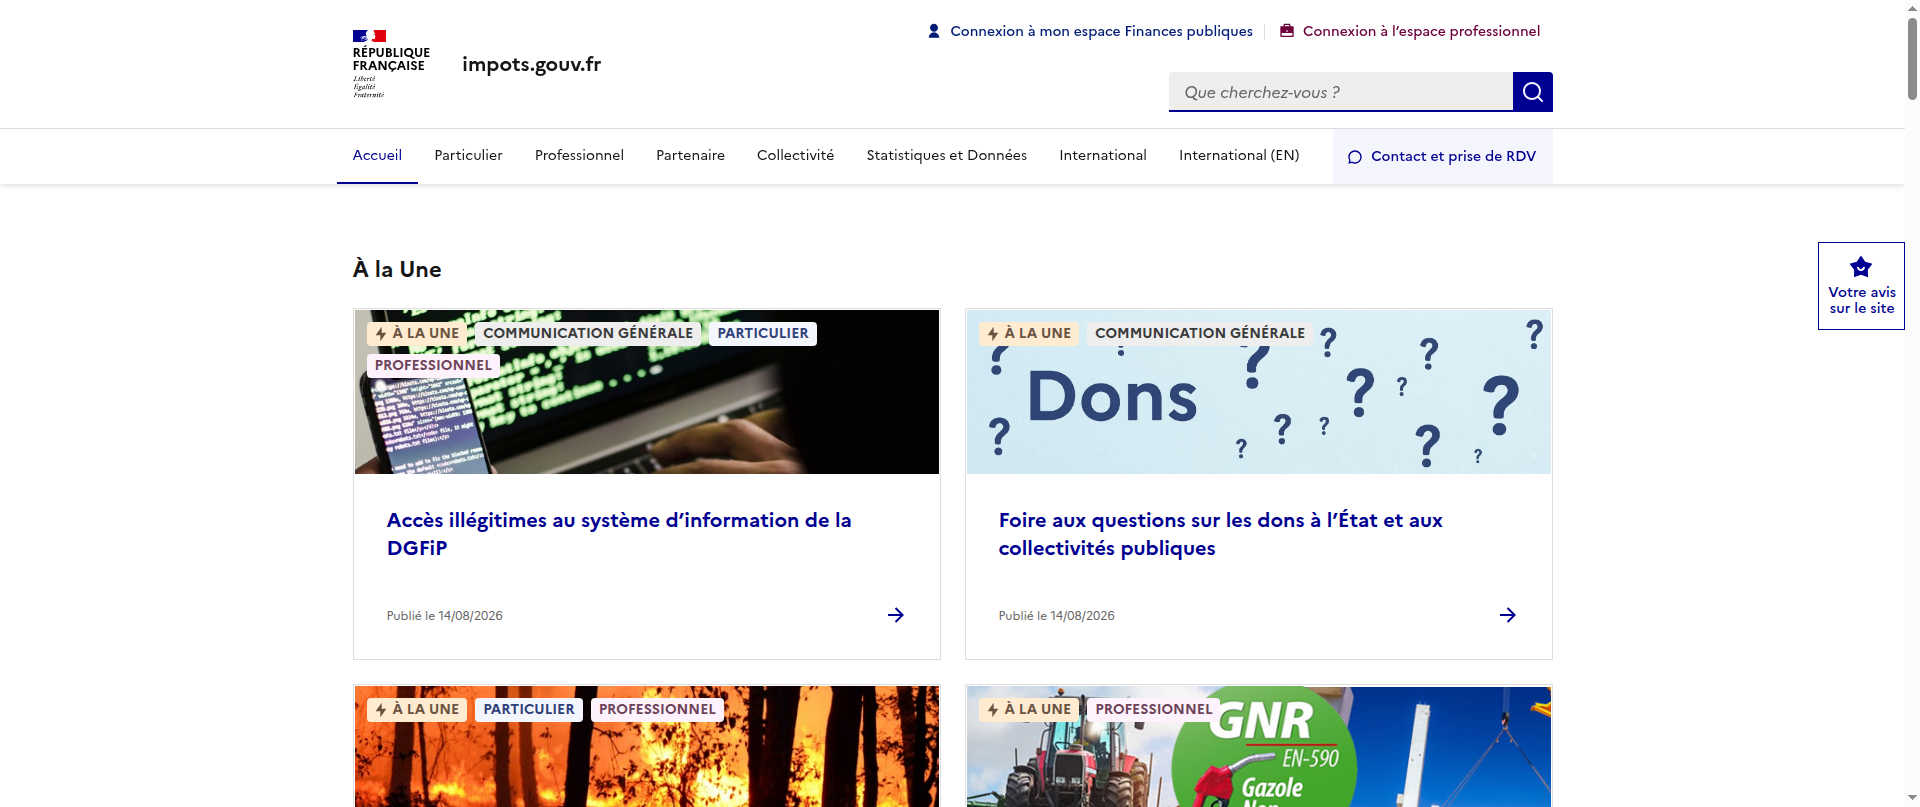Click COMMUNICATION GÉNÉRALE tag on the hacker card
The image size is (1920, 807).
point(588,334)
